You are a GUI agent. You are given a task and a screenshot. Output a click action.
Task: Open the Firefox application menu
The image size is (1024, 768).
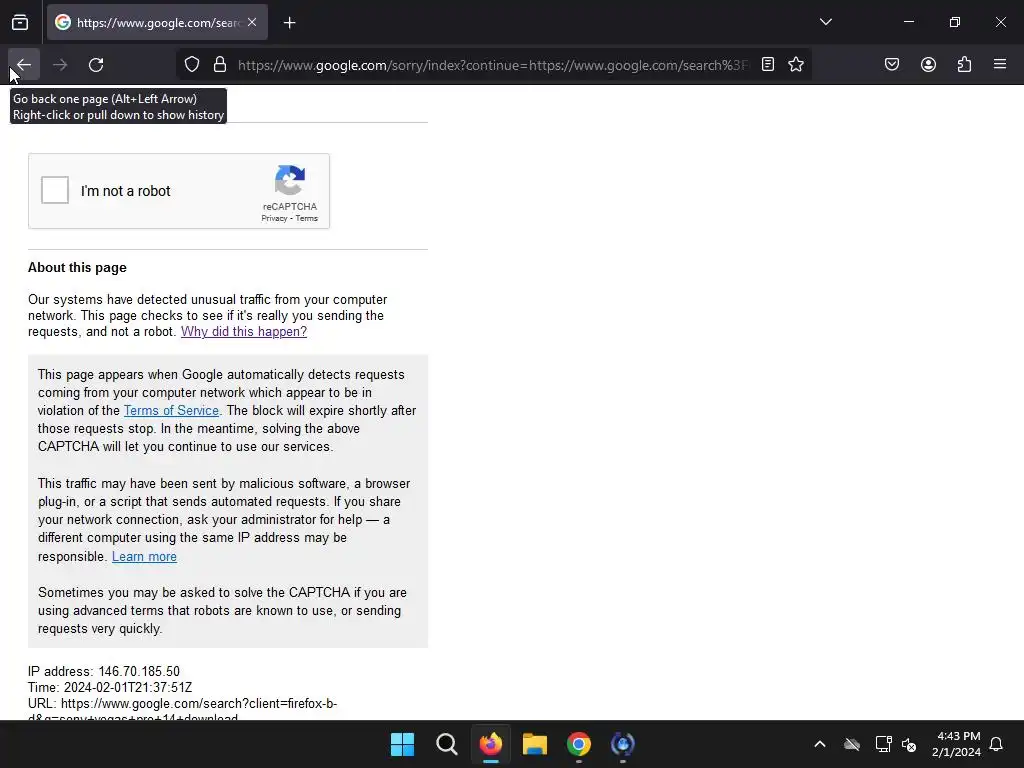tap(1000, 65)
